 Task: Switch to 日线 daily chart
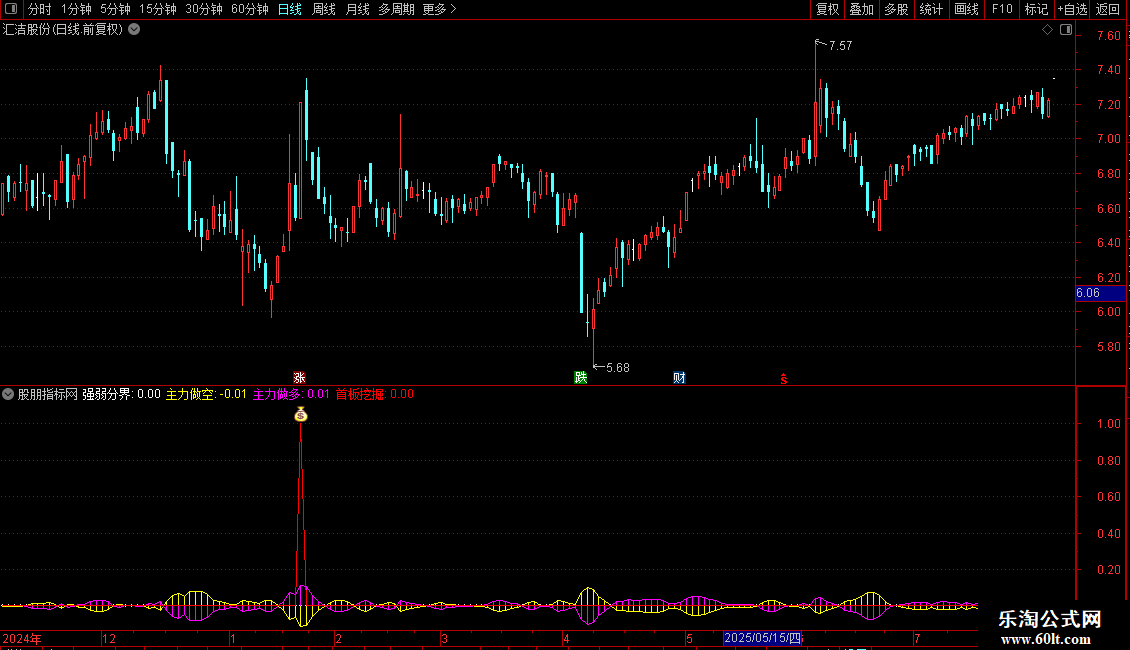[x=290, y=9]
